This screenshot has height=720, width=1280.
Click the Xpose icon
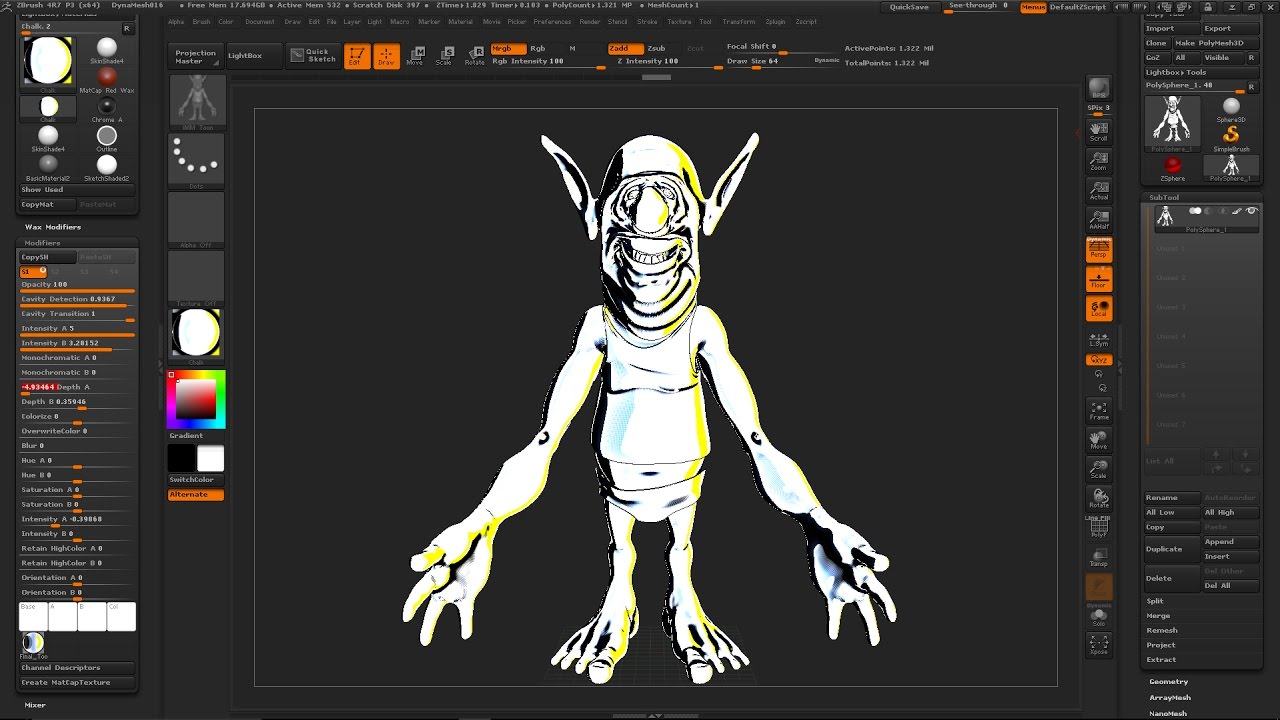(x=1099, y=644)
